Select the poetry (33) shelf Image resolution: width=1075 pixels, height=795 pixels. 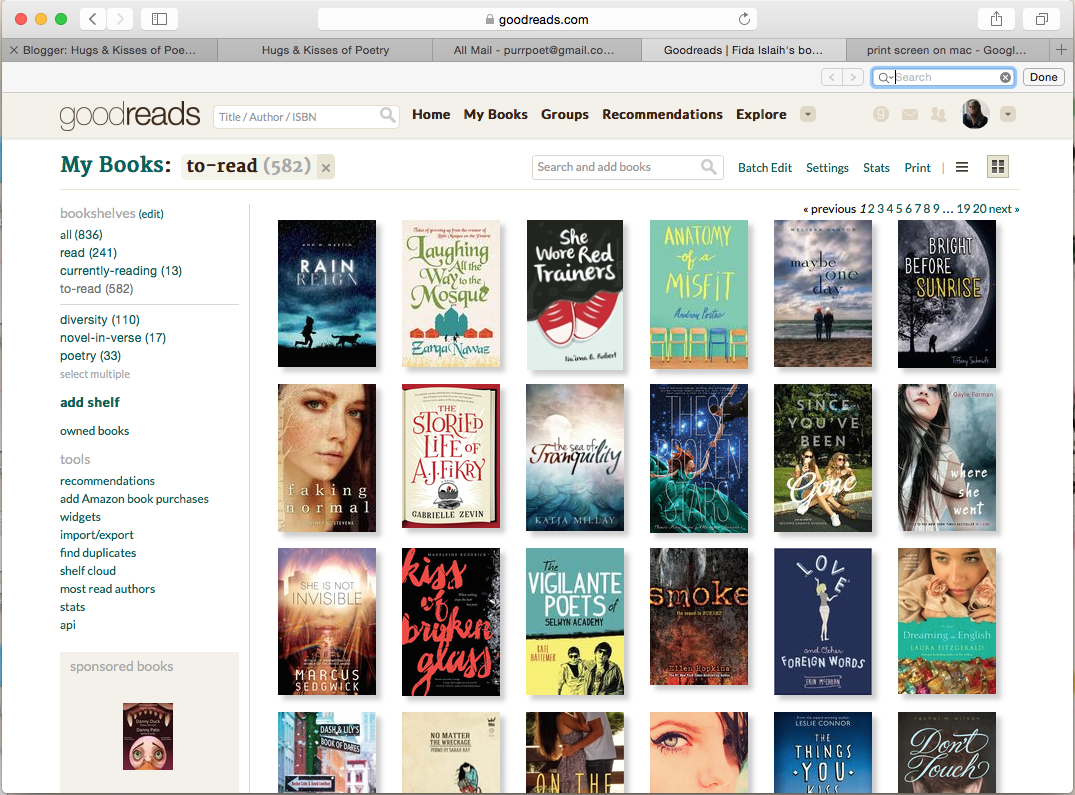point(90,356)
